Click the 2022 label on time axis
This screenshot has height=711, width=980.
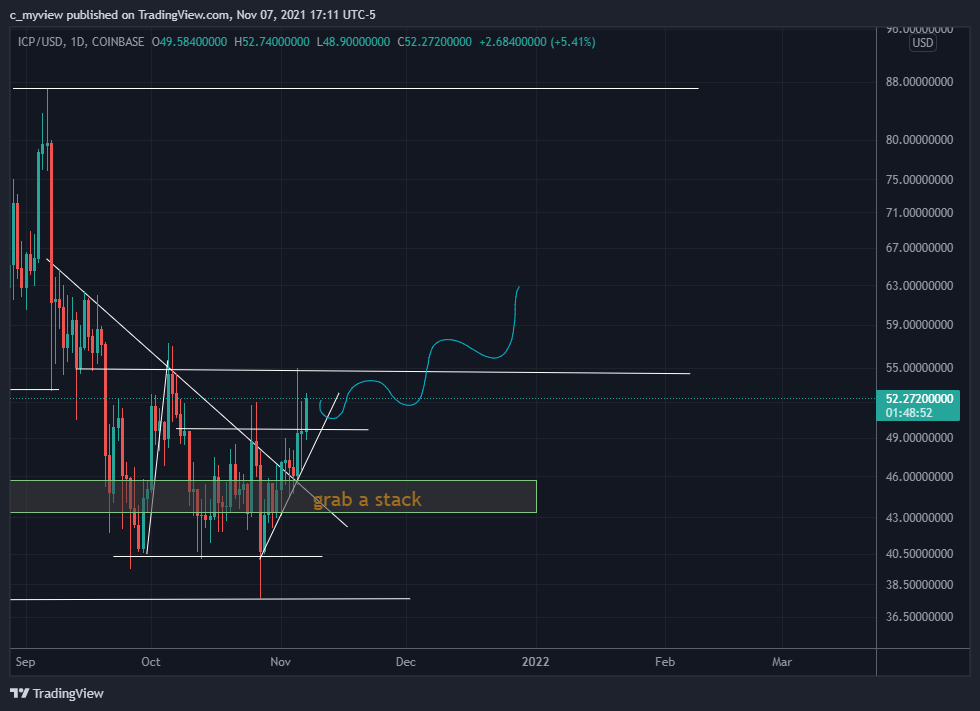point(536,662)
